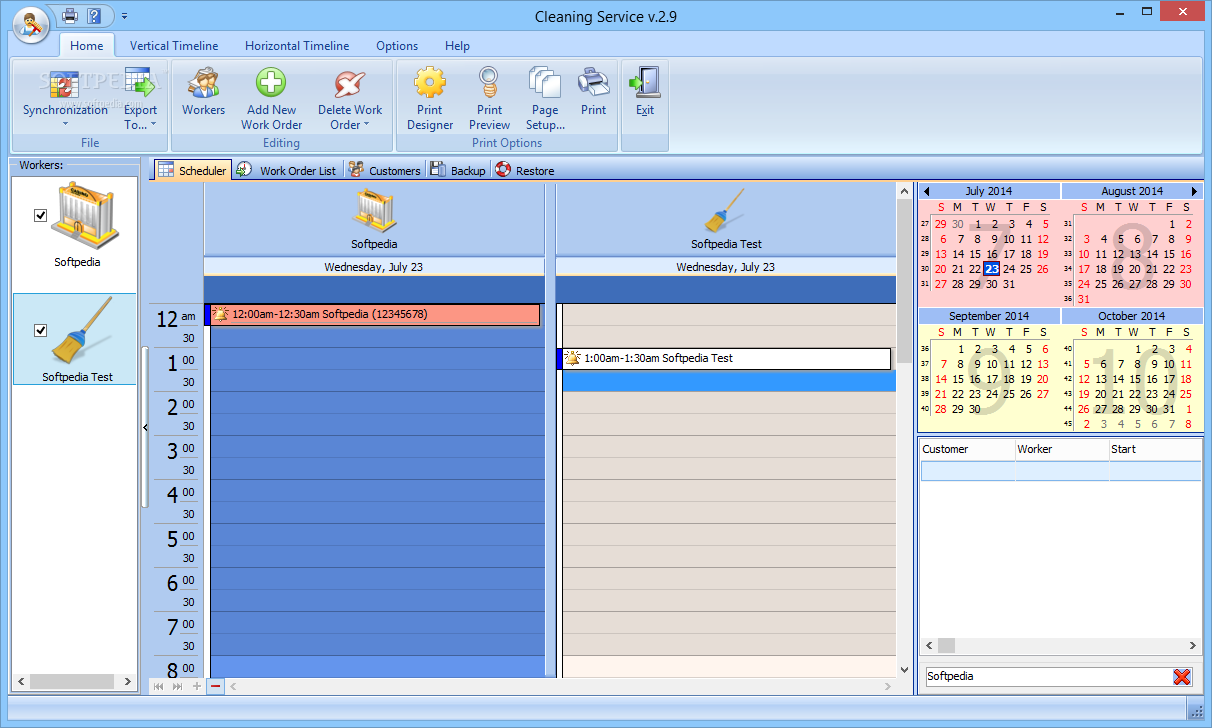Select the Scheduler view tab
This screenshot has height=728, width=1212.
pyautogui.click(x=192, y=170)
